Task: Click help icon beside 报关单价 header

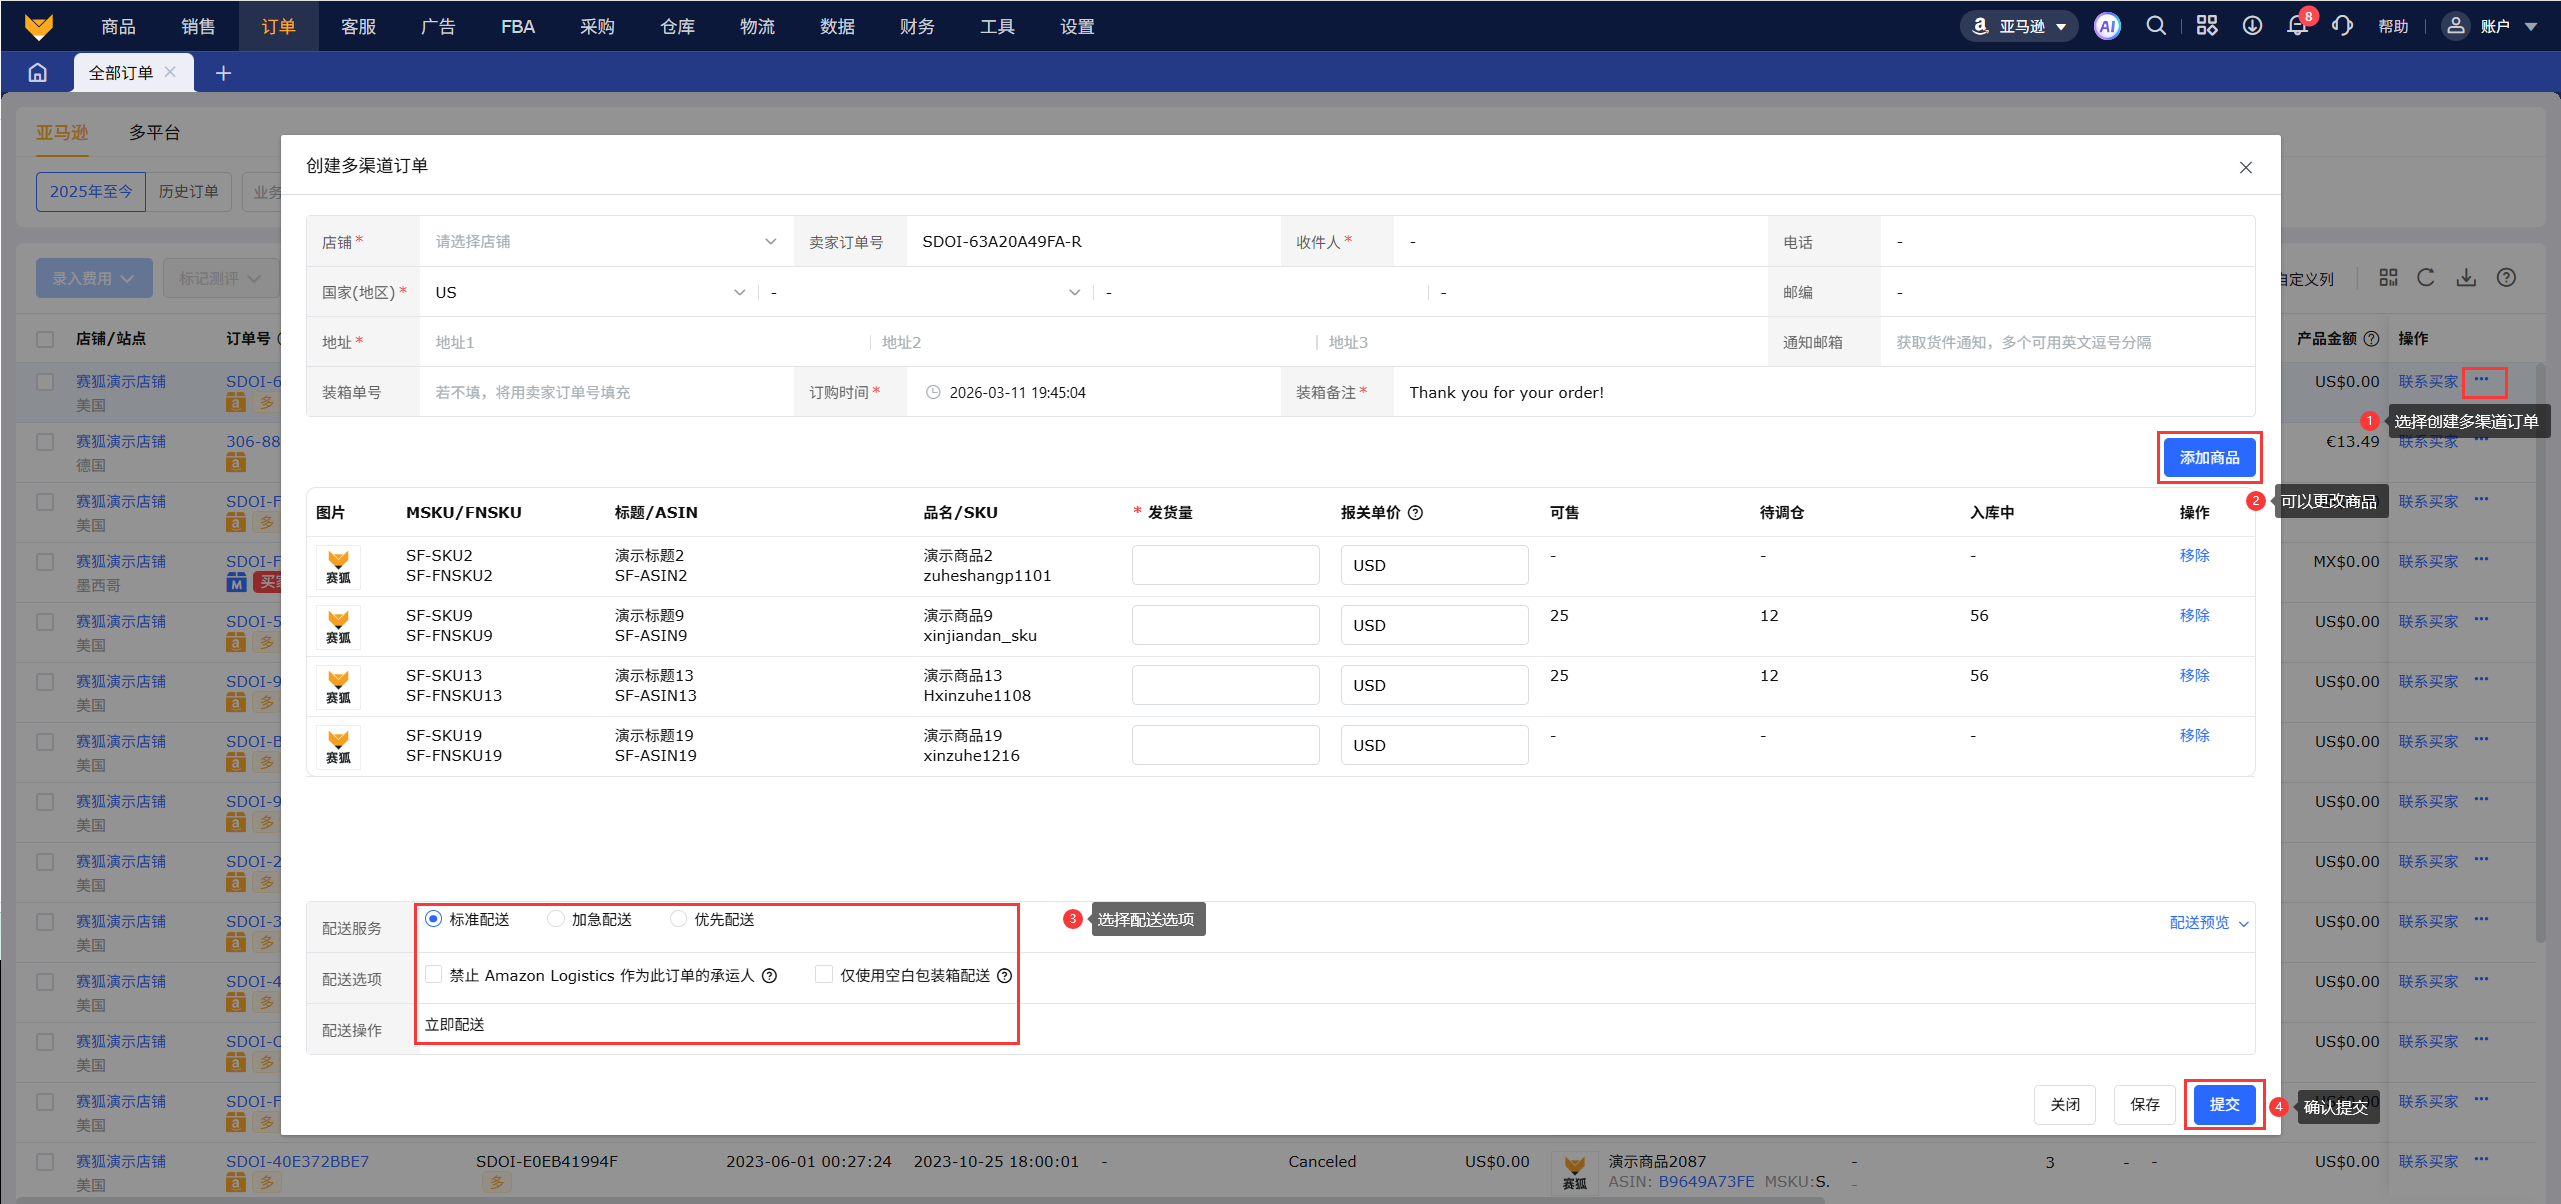Action: (1415, 513)
